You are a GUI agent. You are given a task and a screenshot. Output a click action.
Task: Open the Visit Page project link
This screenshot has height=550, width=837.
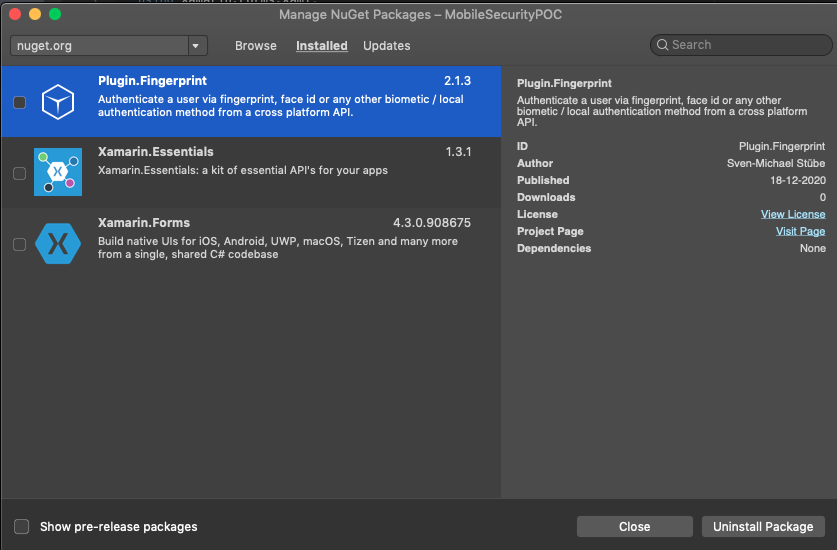tap(800, 231)
